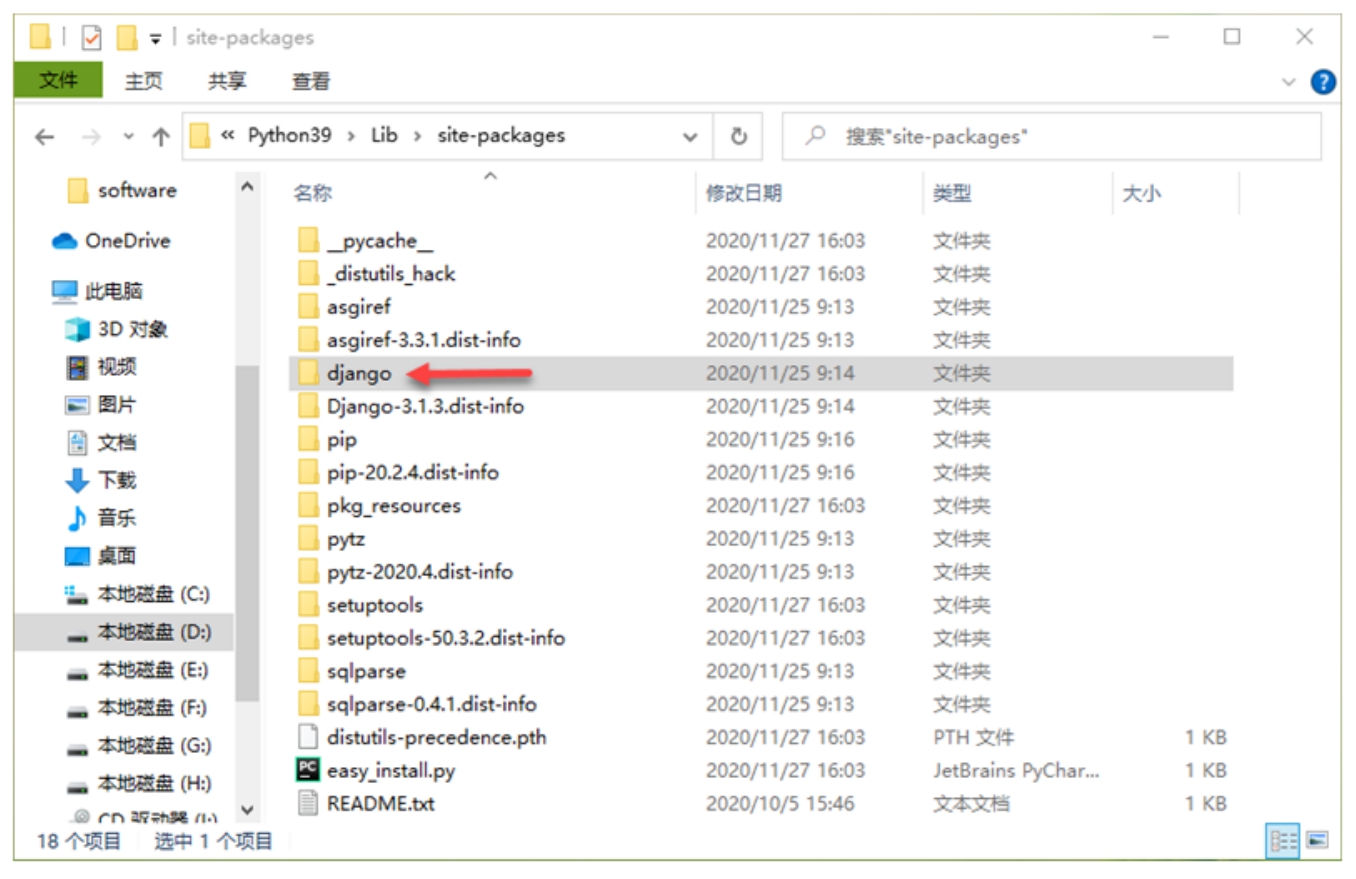Viewport: 1356px width, 879px height.
Task: Open the recent locations dropdown
Action: click(128, 137)
